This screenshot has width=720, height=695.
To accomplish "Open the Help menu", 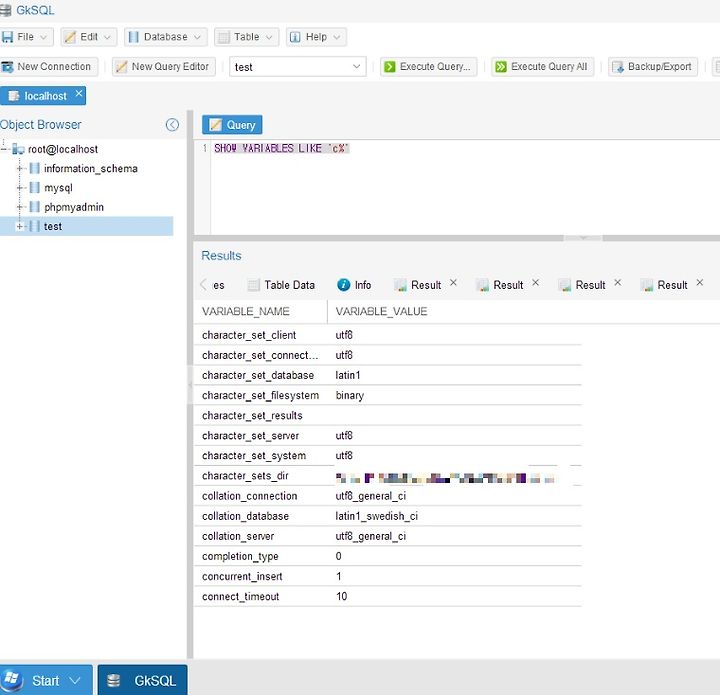I will [x=316, y=37].
